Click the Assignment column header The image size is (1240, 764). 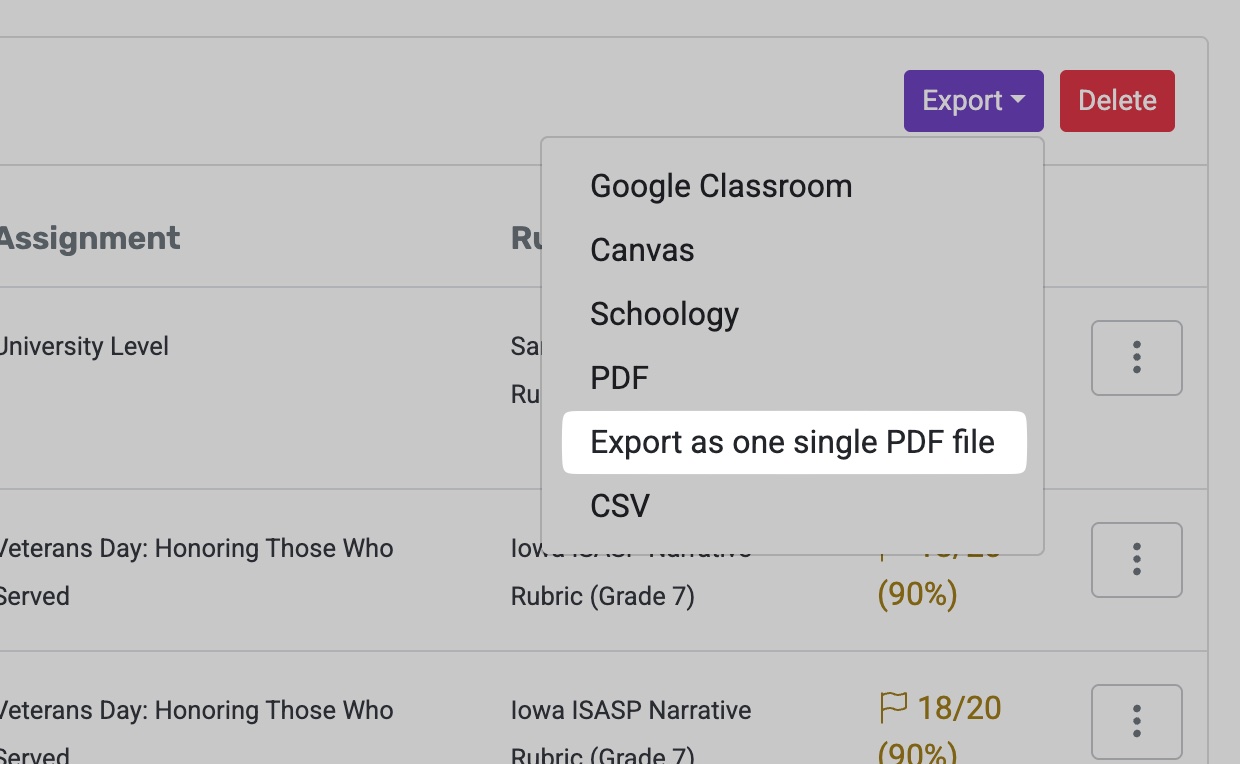click(x=88, y=238)
